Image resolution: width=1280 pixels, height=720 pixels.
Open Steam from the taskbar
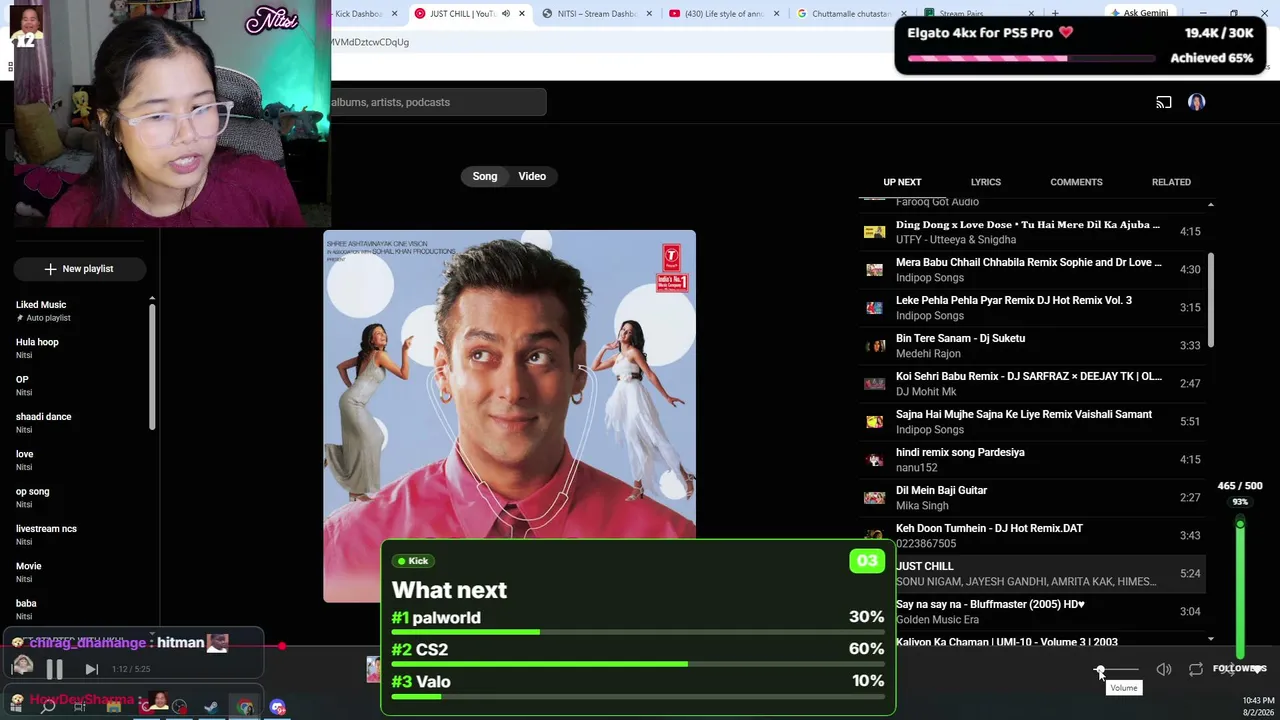click(x=211, y=707)
